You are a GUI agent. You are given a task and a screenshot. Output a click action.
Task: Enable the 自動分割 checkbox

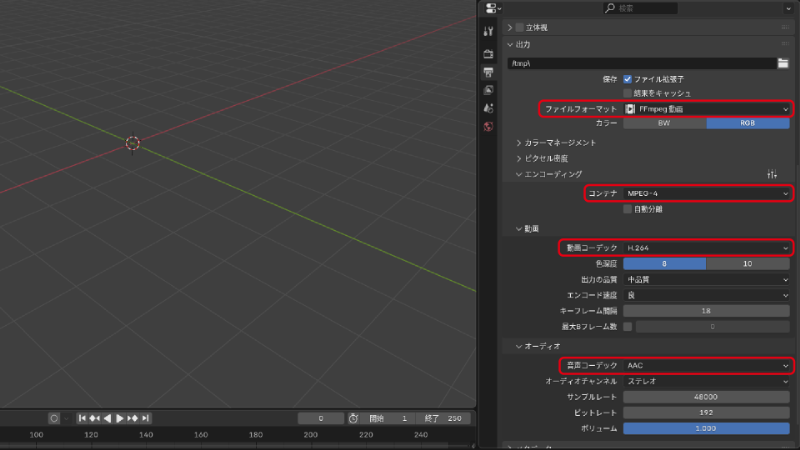click(628, 209)
